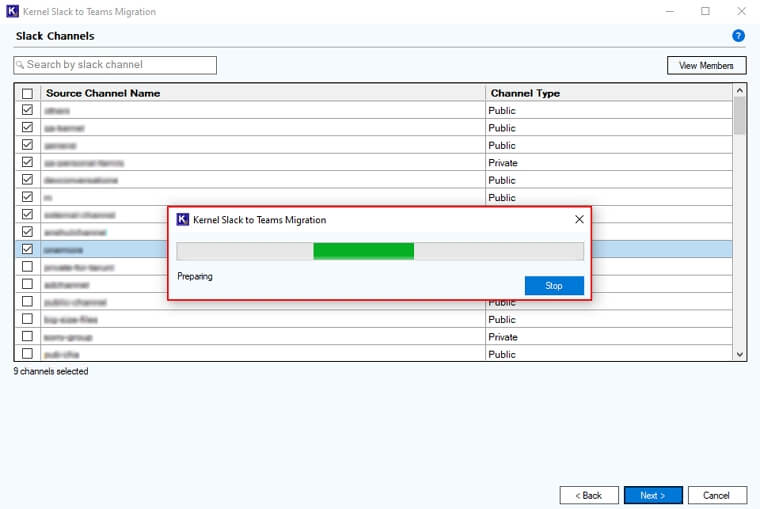
Task: Click the Kernel logo icon in the main title bar
Action: pos(13,11)
